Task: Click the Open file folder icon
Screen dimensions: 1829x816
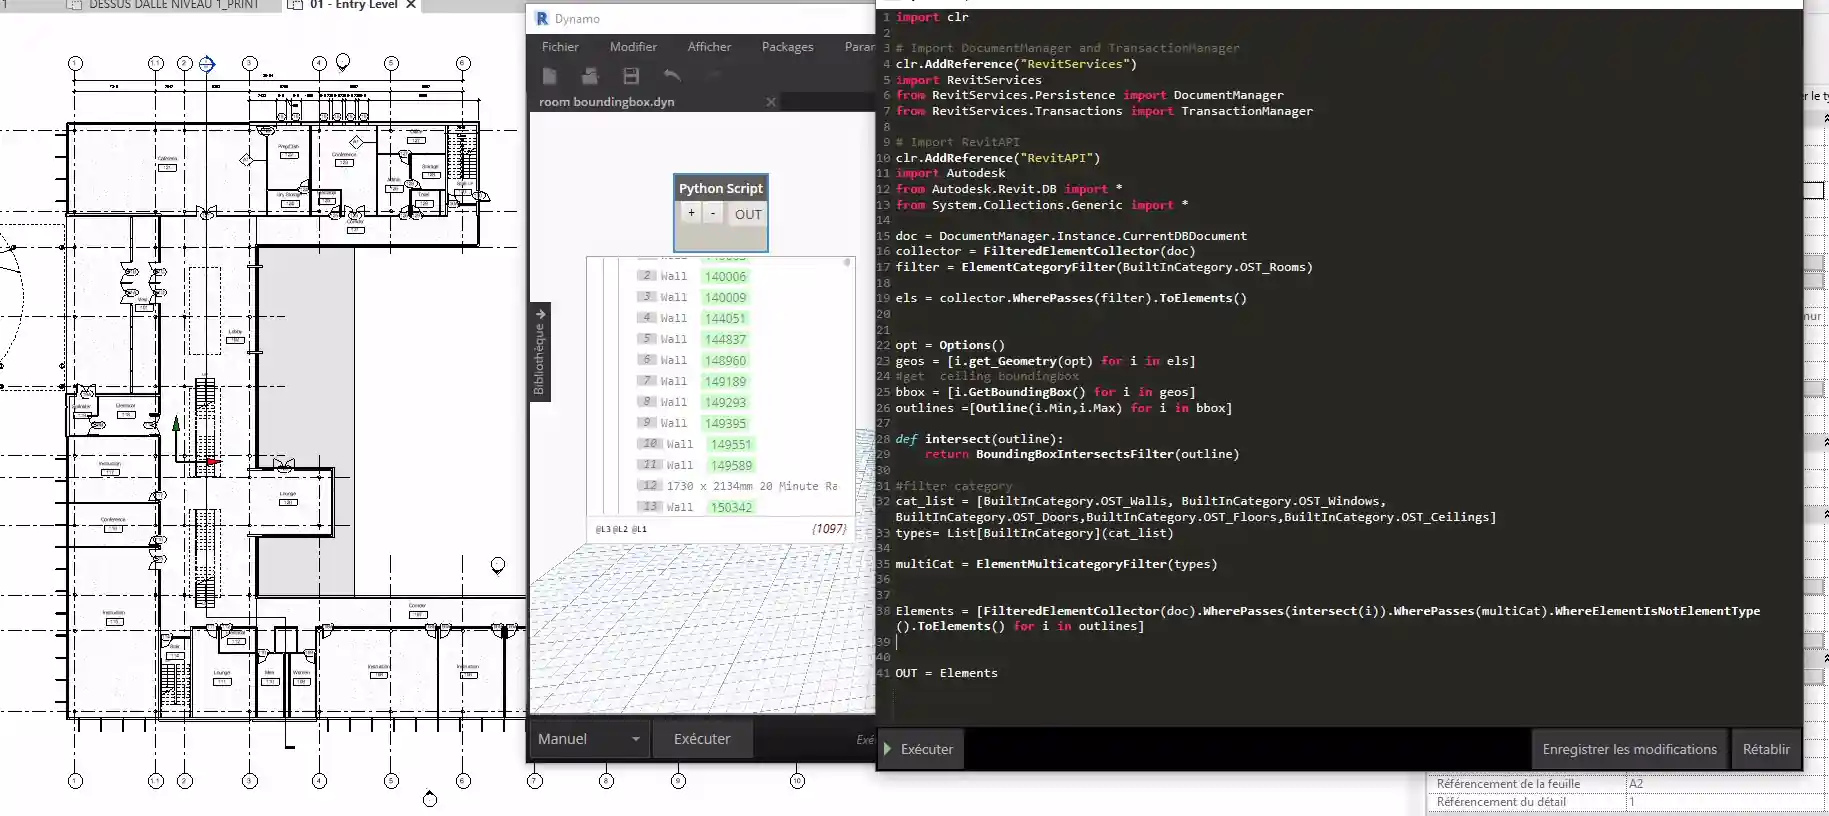Action: coord(590,76)
